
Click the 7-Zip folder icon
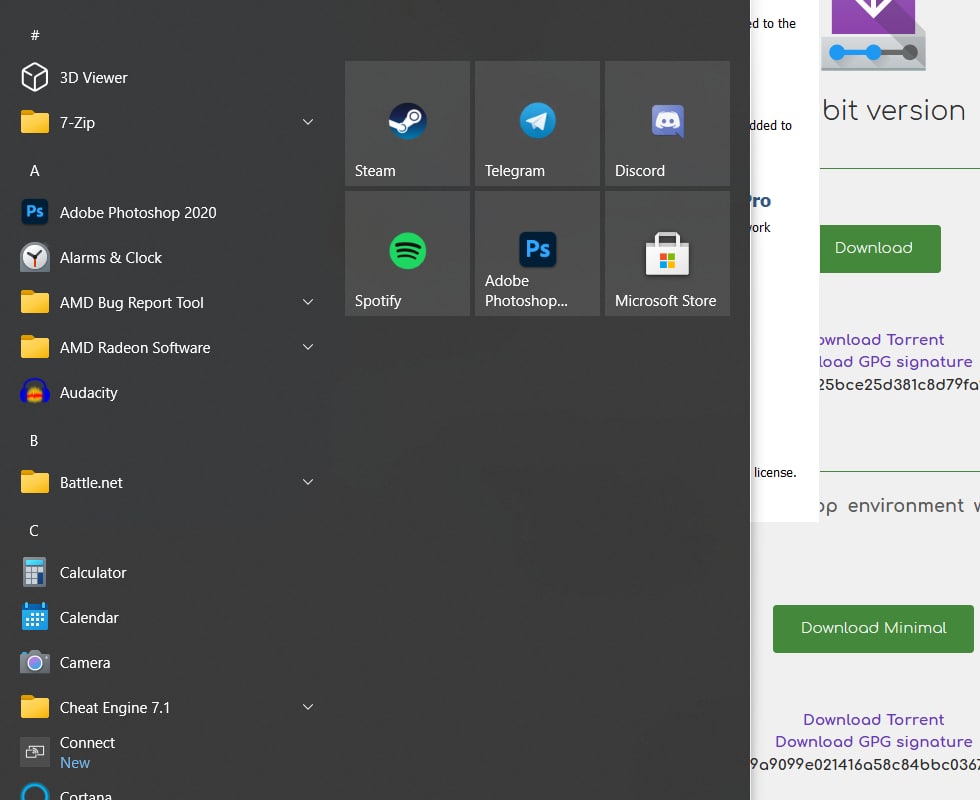coord(34,122)
